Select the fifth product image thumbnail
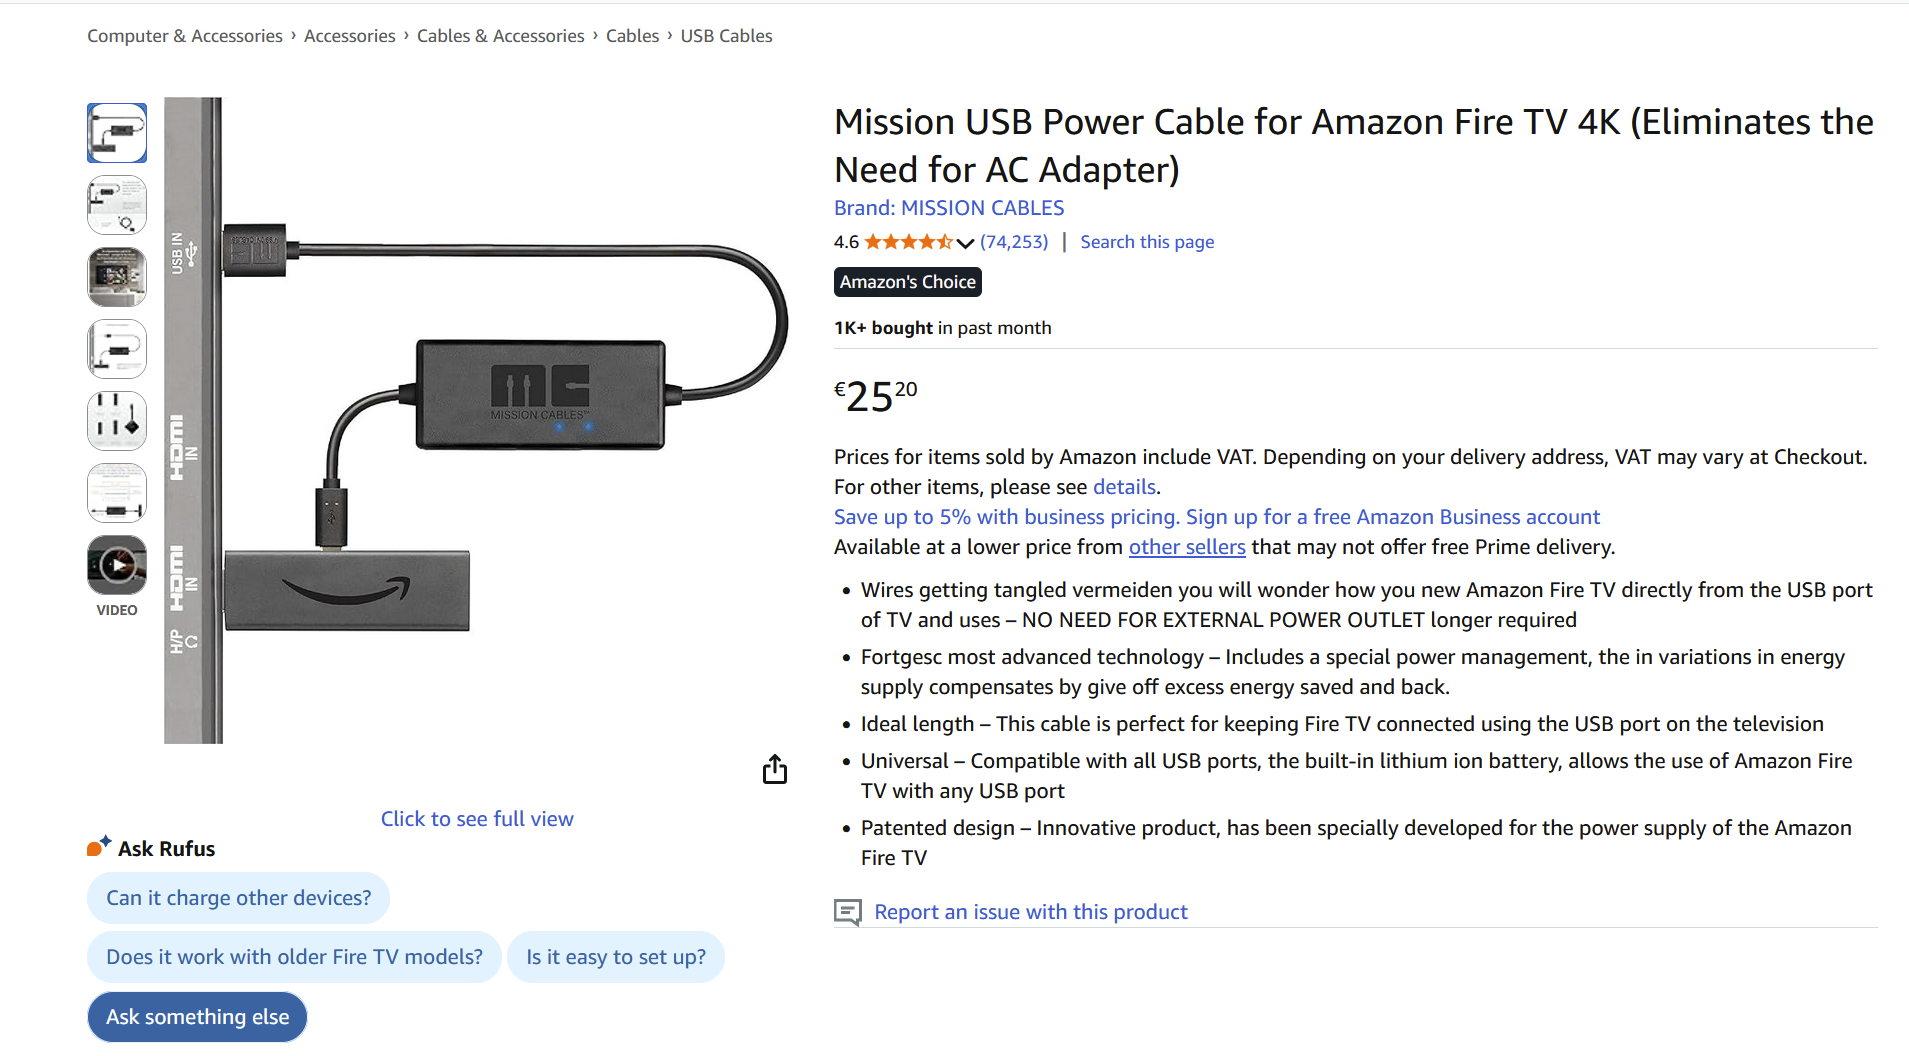Image resolution: width=1909 pixels, height=1056 pixels. point(117,421)
